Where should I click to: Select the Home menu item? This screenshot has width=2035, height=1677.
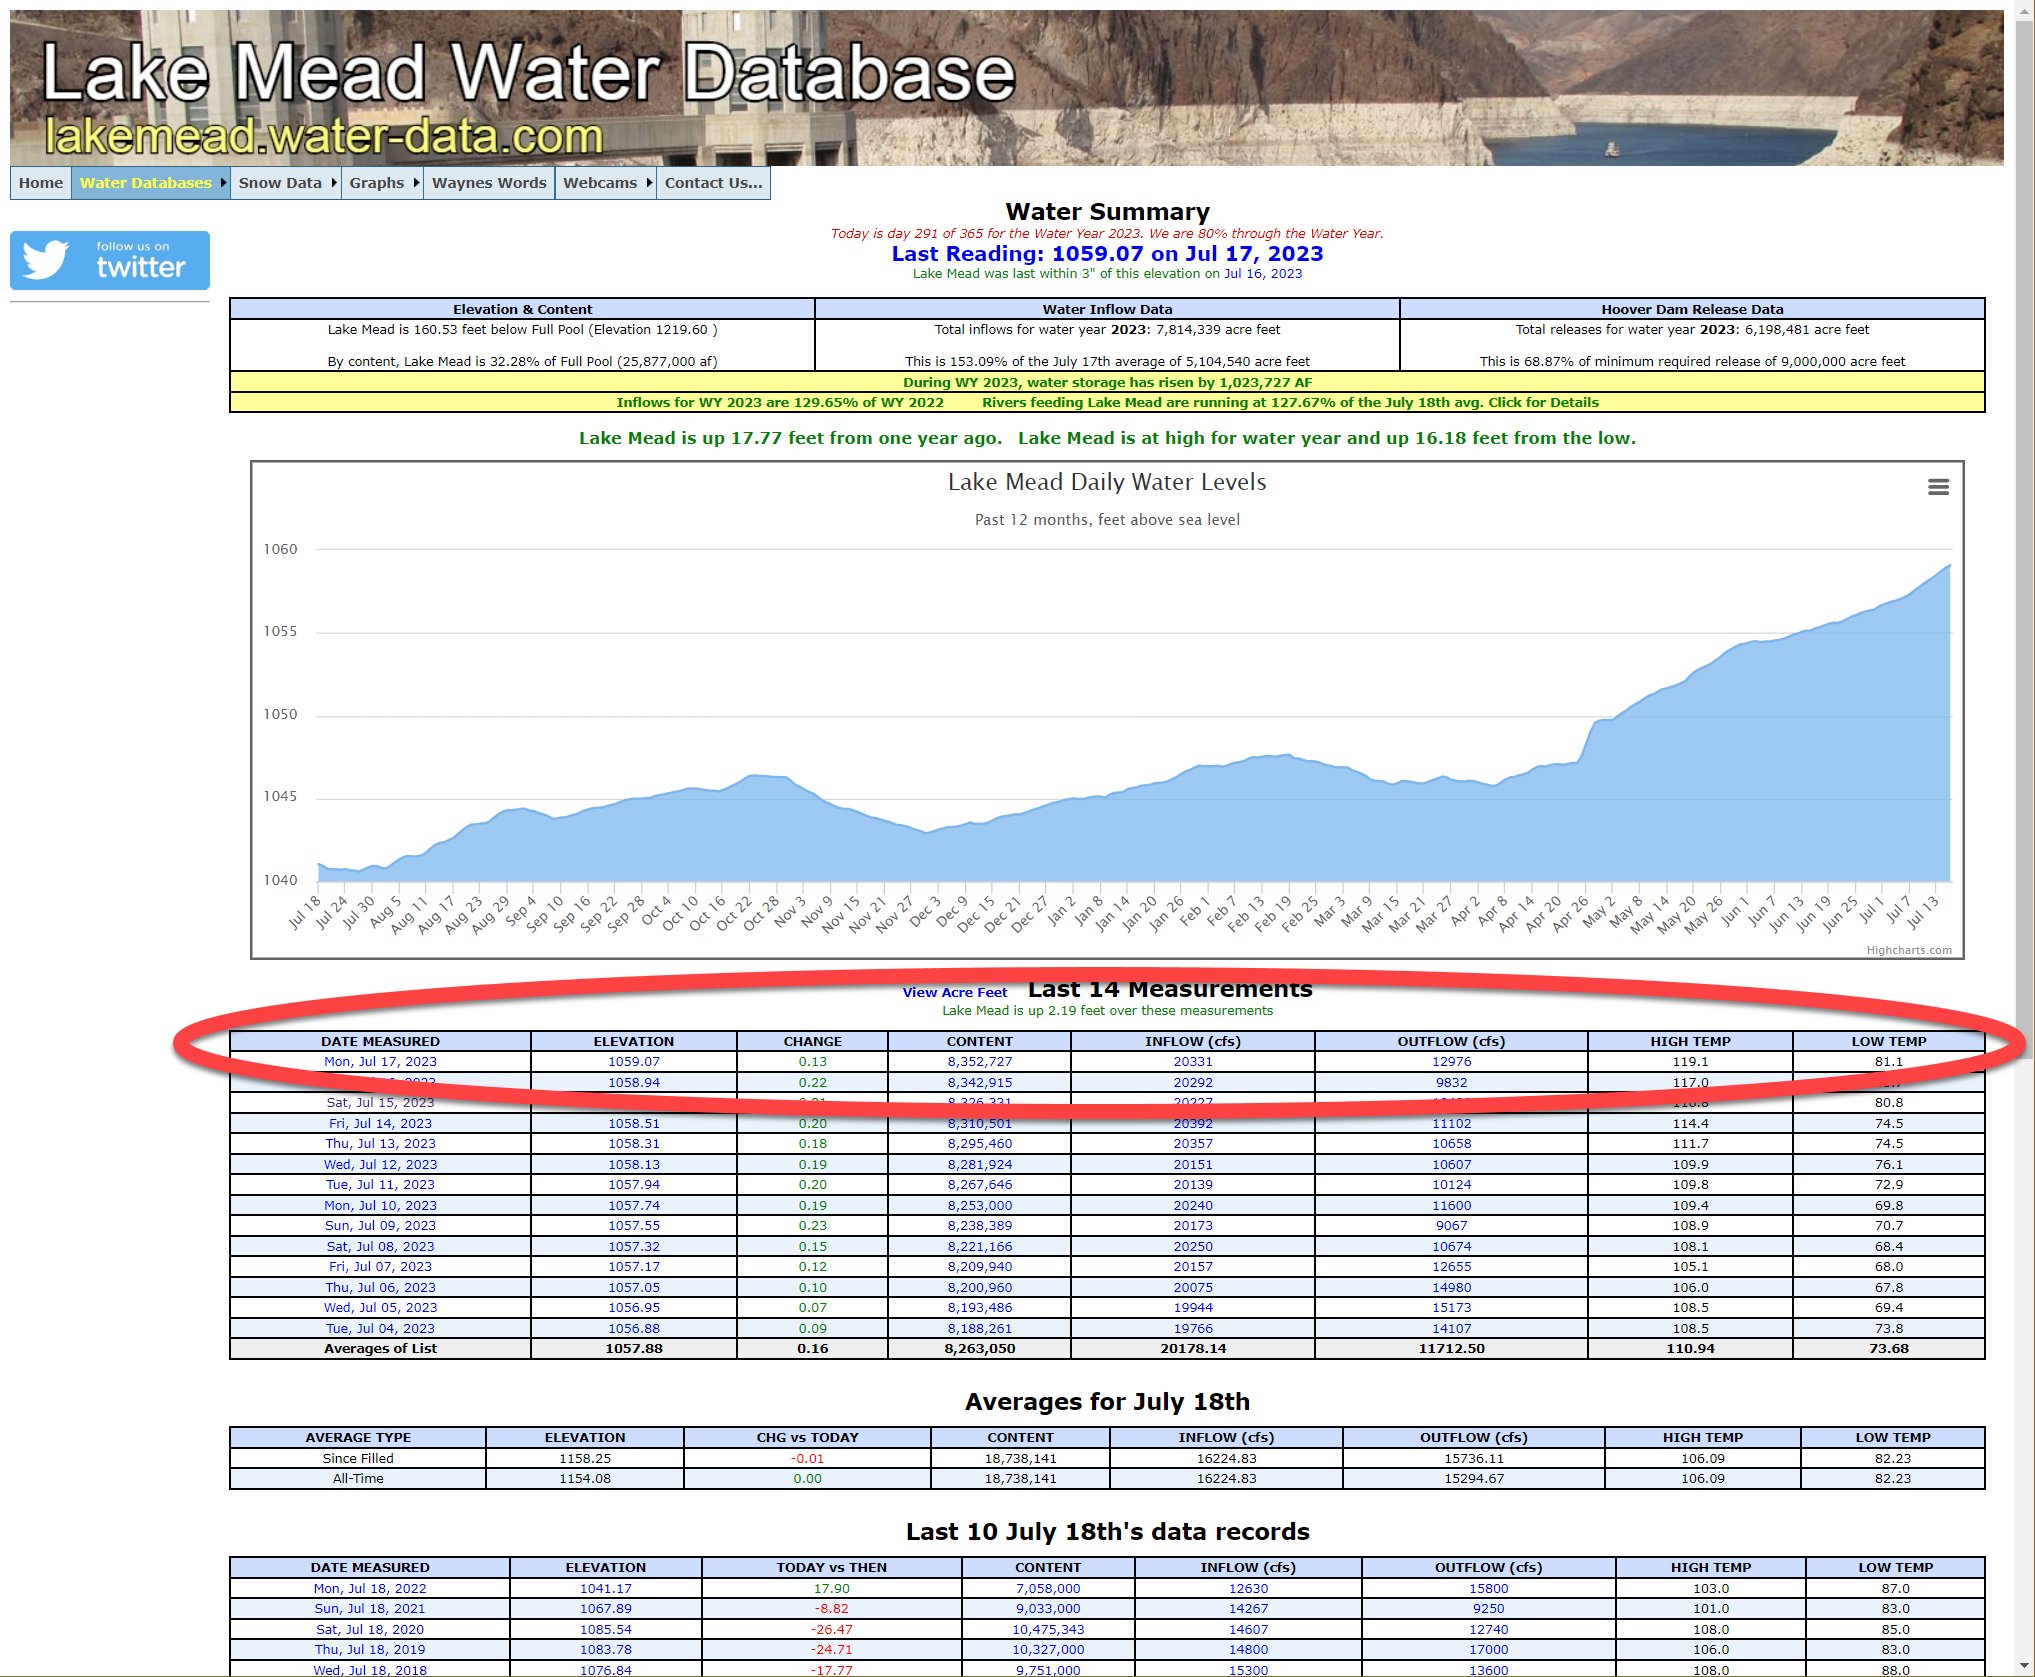40,182
